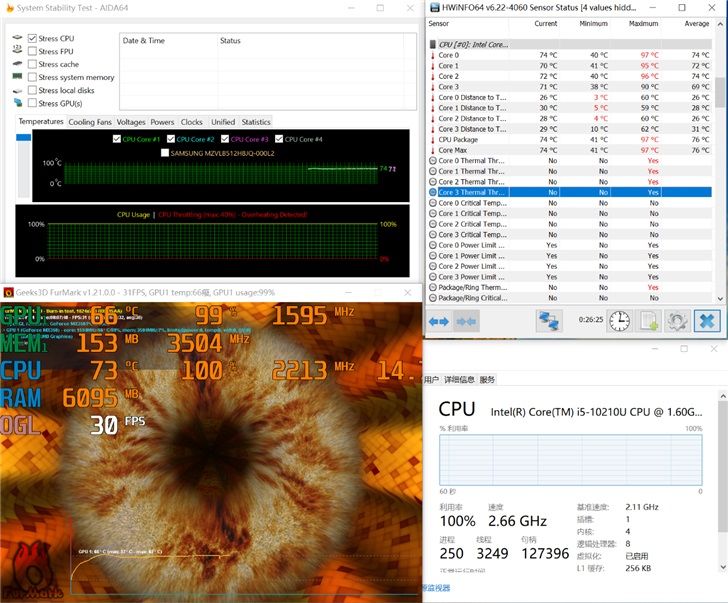This screenshot has height=603, width=728.
Task: Enable the Stress FPU checkbox
Action: point(32,51)
